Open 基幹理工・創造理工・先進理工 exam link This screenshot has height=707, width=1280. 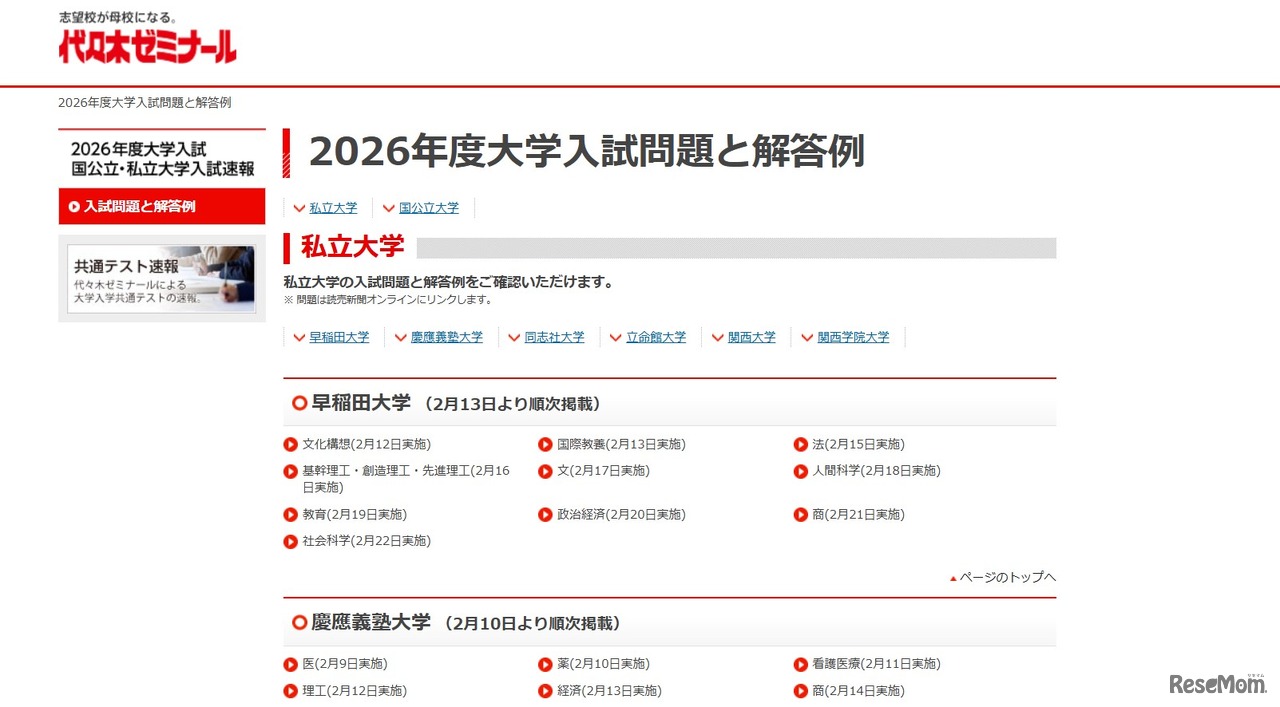(406, 479)
